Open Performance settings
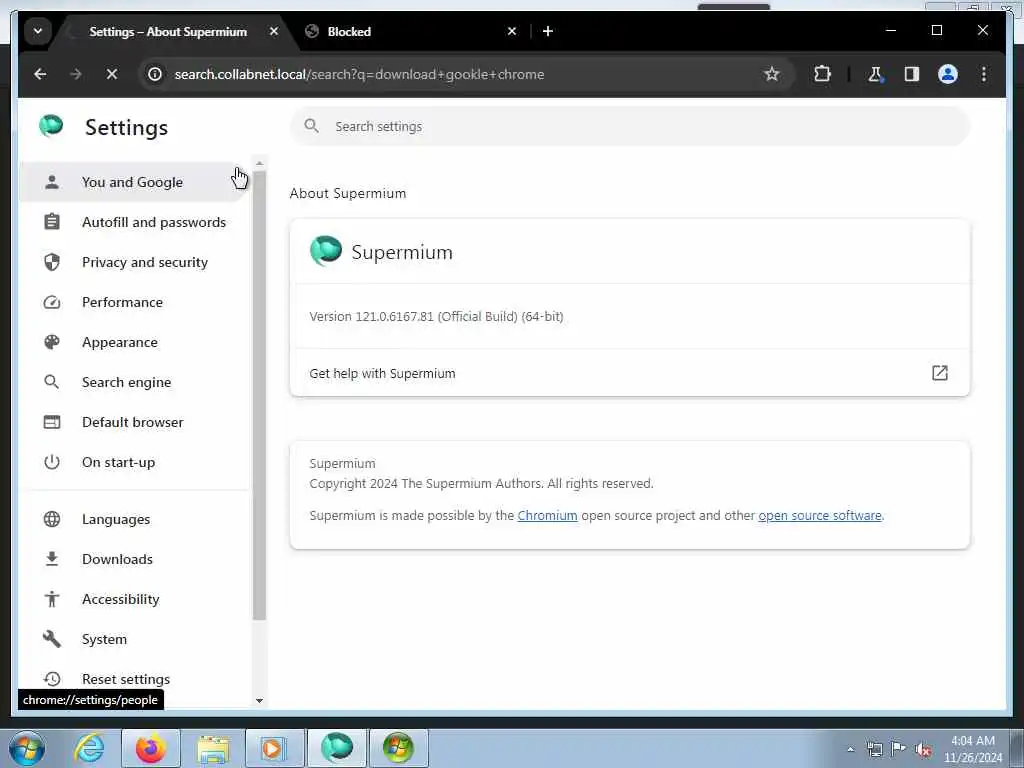The width and height of the screenshot is (1024, 768). click(136, 302)
